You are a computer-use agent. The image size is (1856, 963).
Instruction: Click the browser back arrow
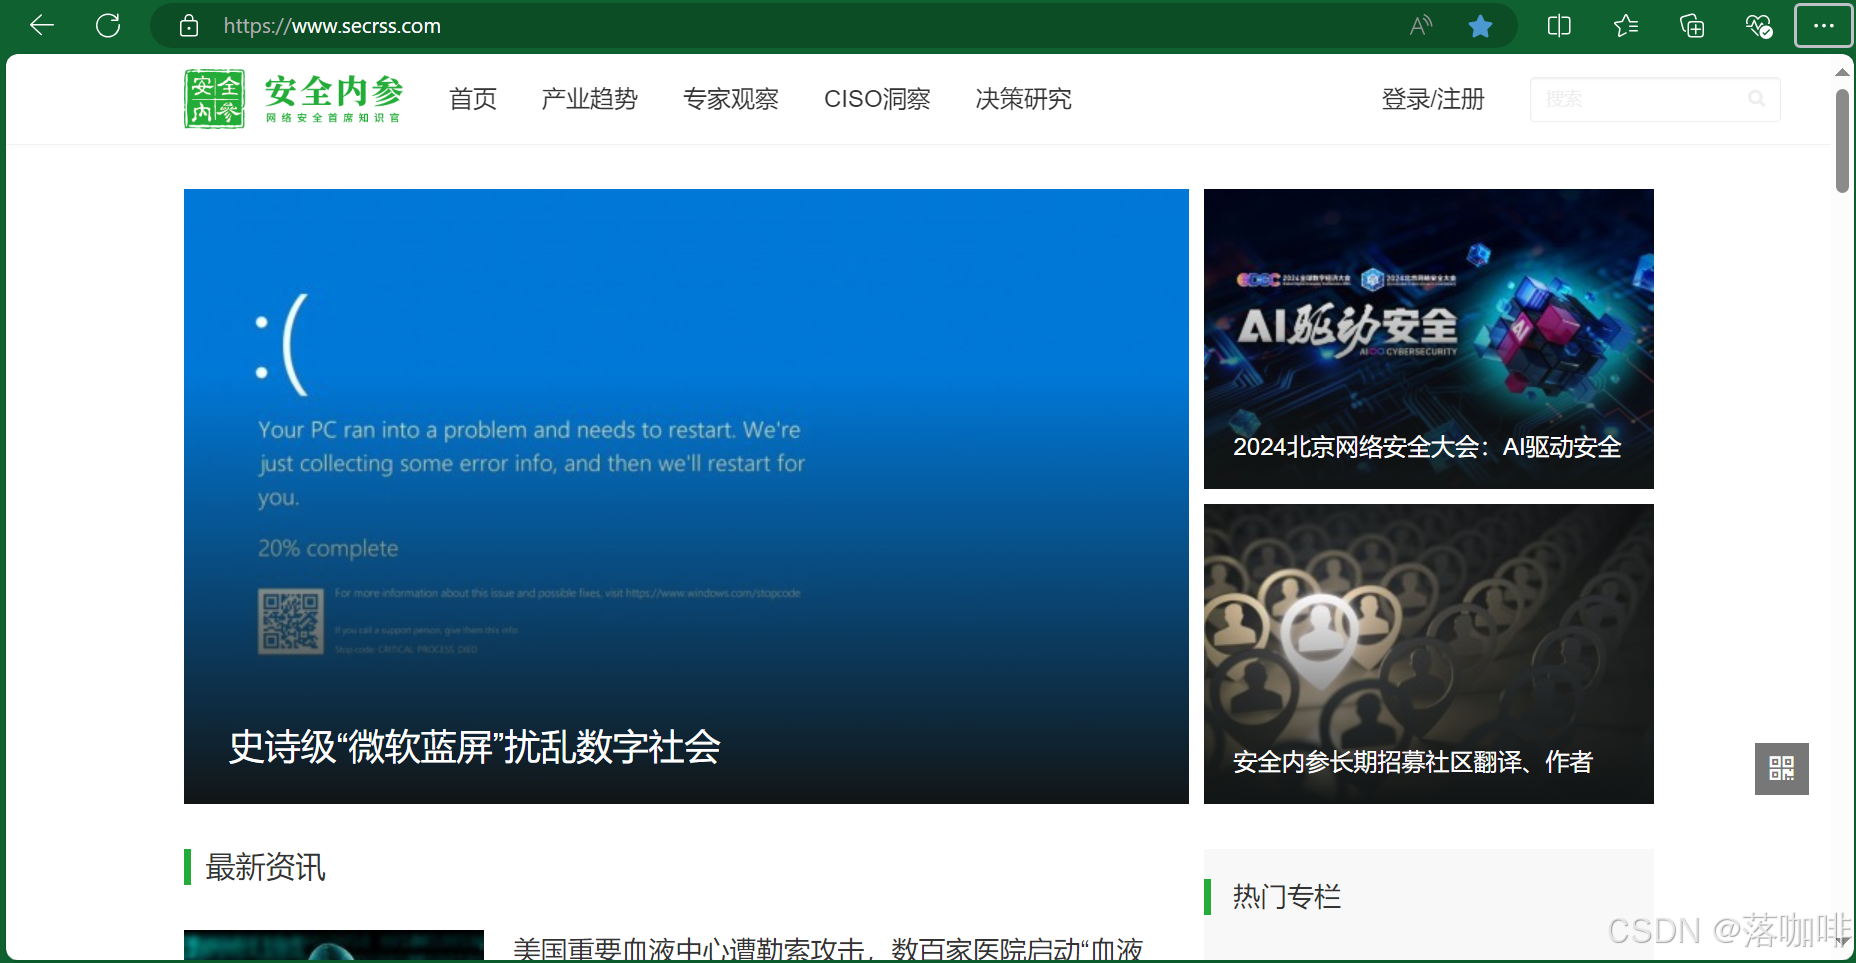(42, 25)
